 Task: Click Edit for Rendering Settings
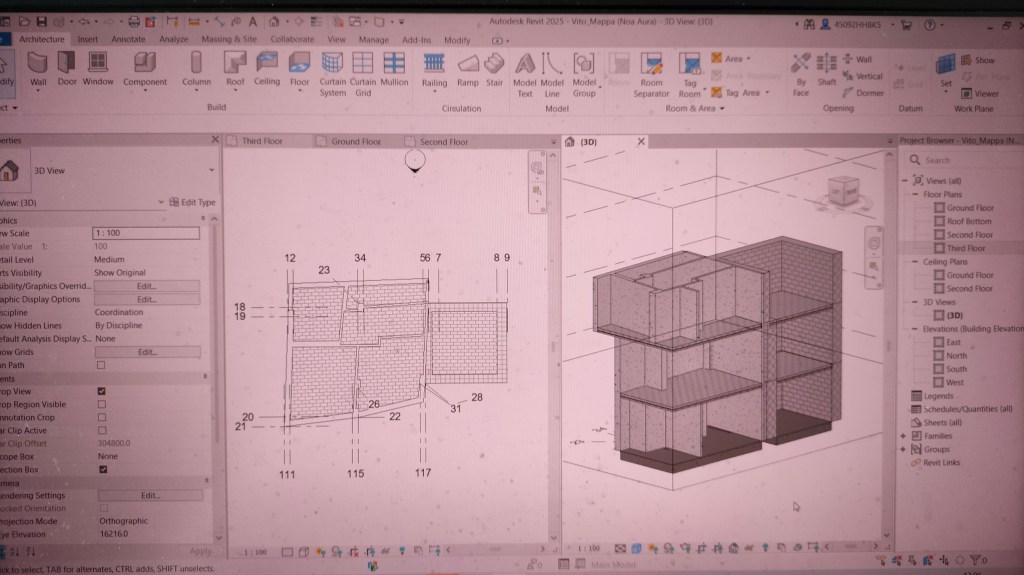click(x=150, y=495)
